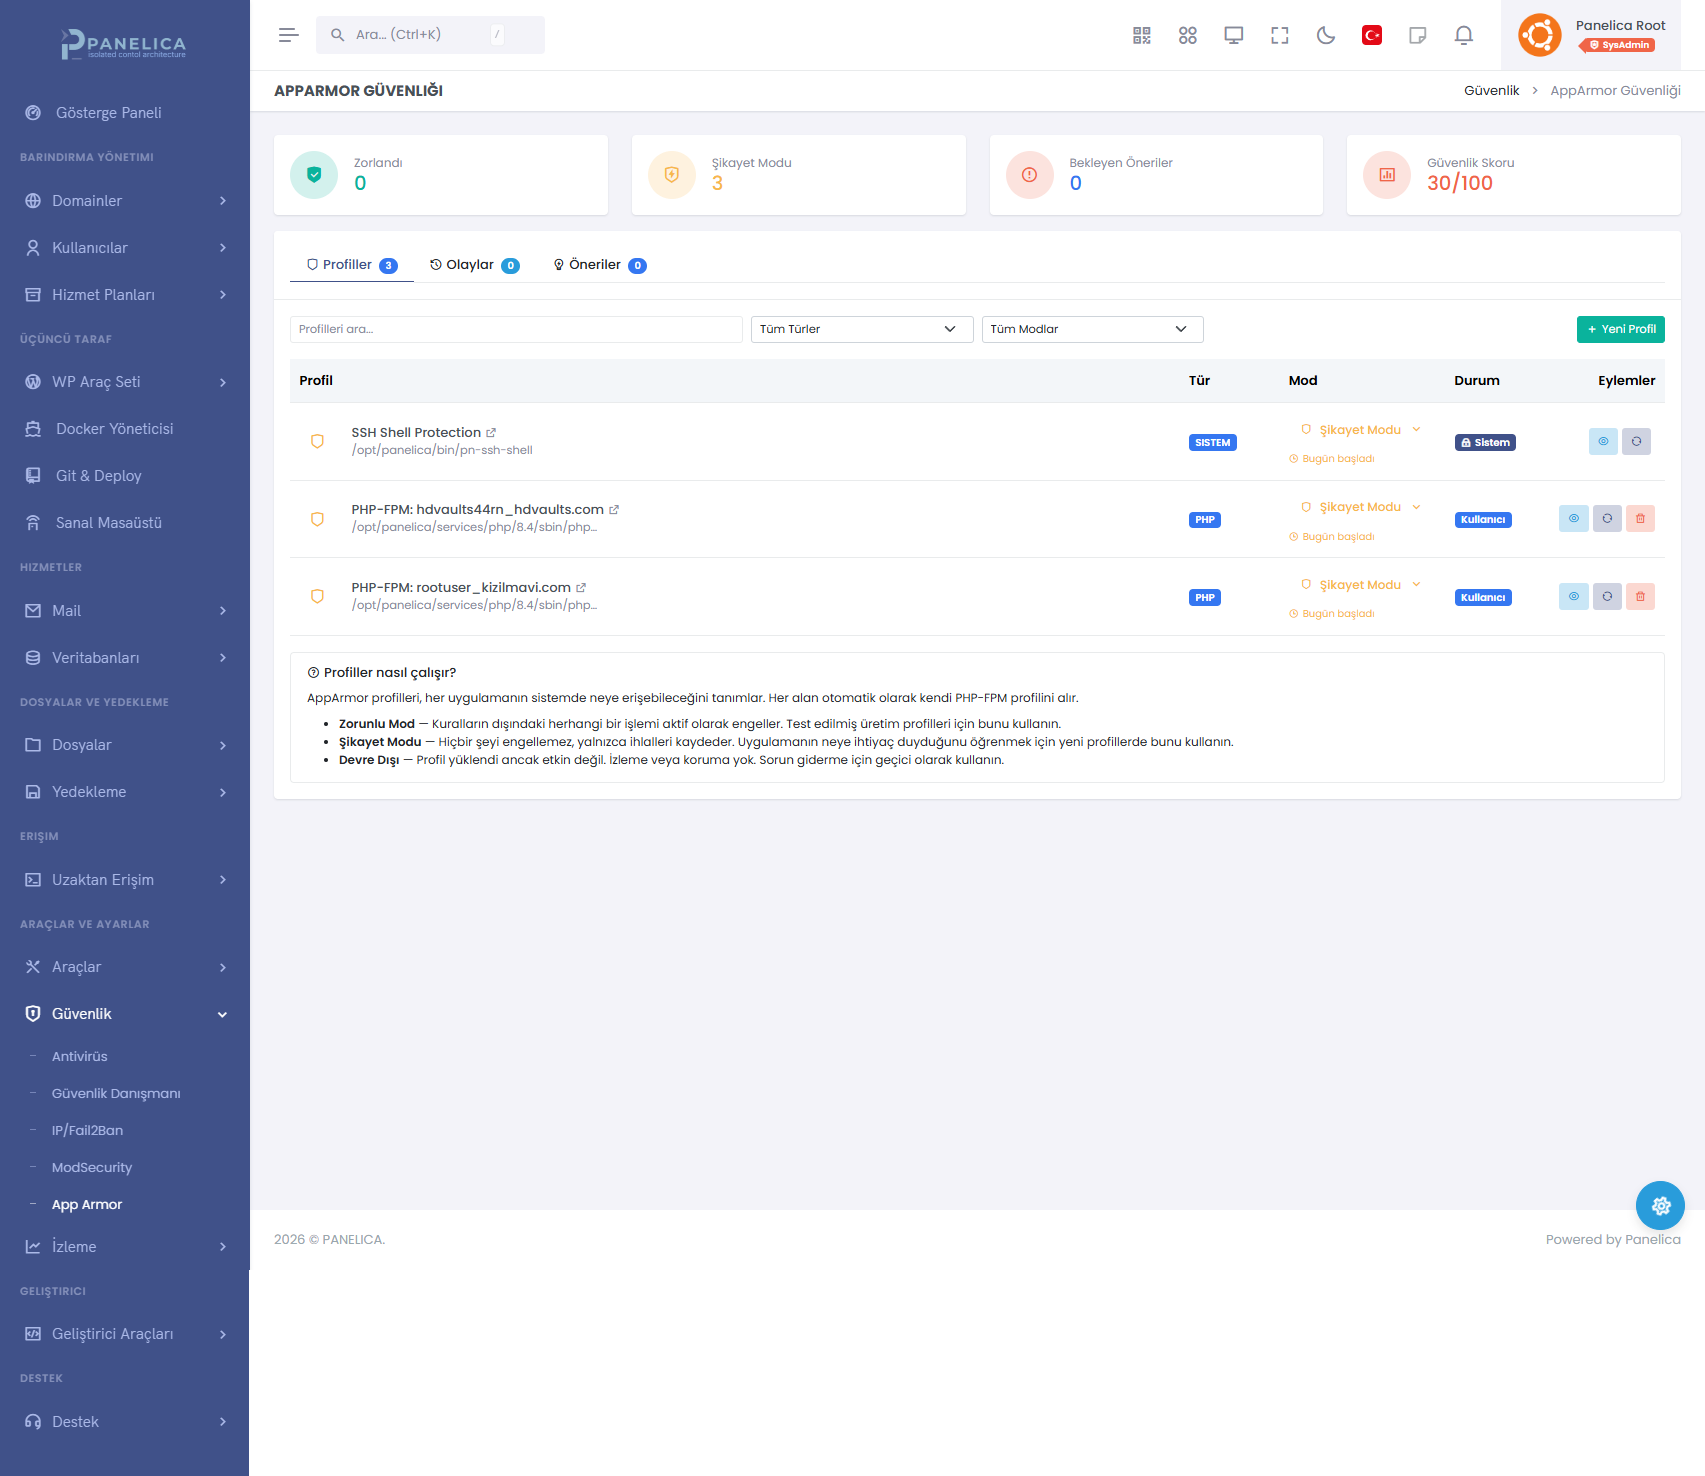The height and width of the screenshot is (1476, 1705).
Task: Open the notifications bell
Action: pos(1463,36)
